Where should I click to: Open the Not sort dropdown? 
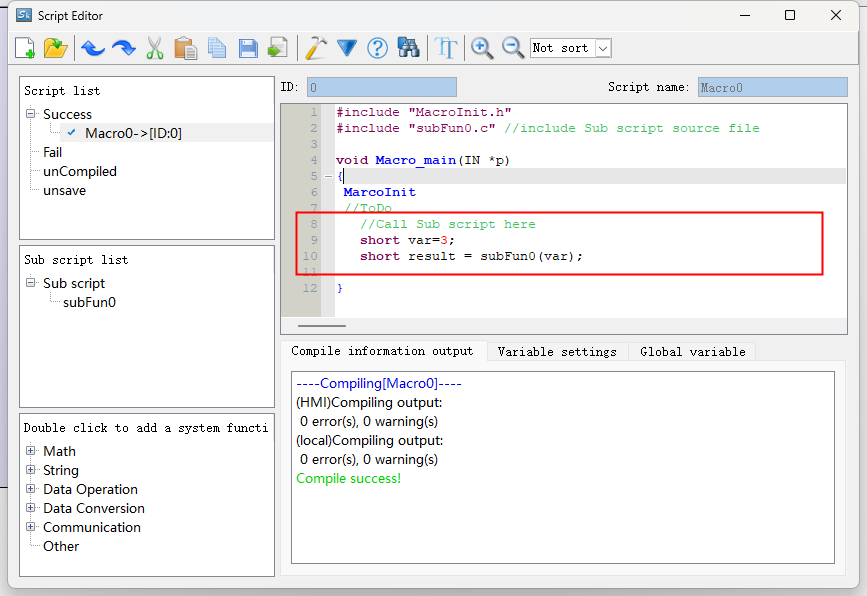[x=602, y=48]
